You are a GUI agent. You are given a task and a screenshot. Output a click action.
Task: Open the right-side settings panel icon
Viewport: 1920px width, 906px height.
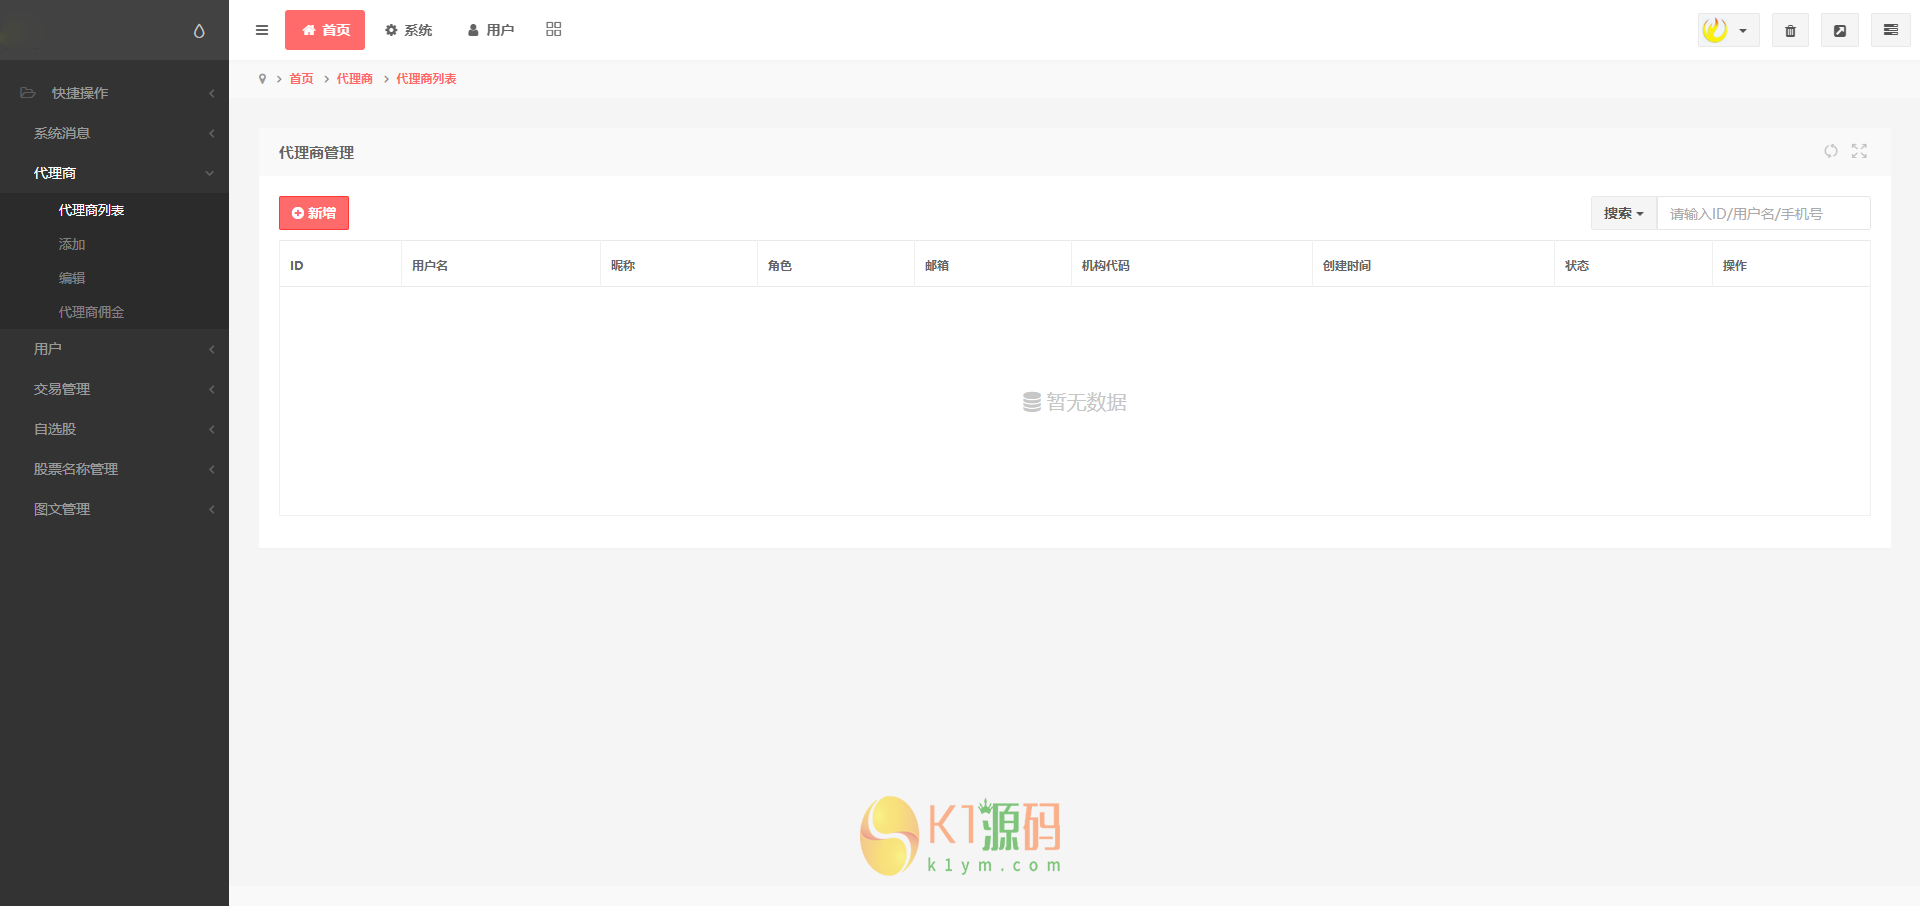1891,30
